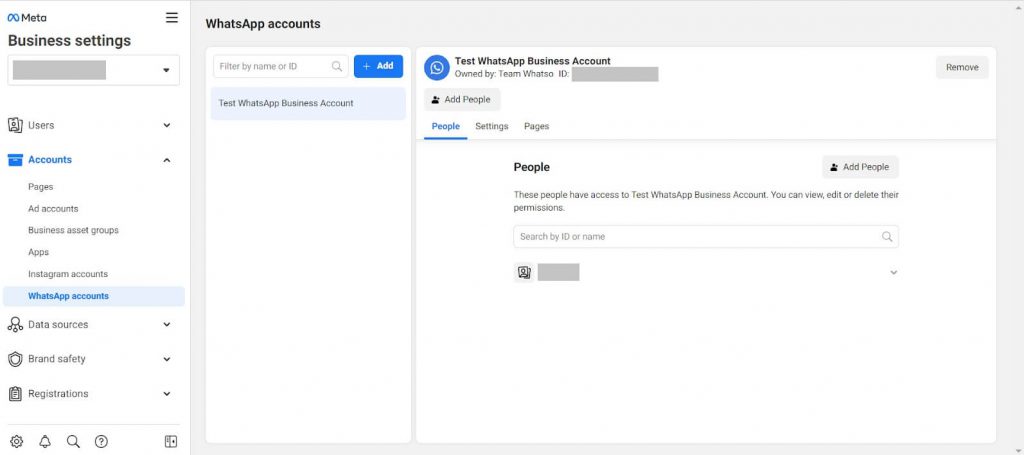
Task: Click the search magnifier icon in footer
Action: (73, 441)
